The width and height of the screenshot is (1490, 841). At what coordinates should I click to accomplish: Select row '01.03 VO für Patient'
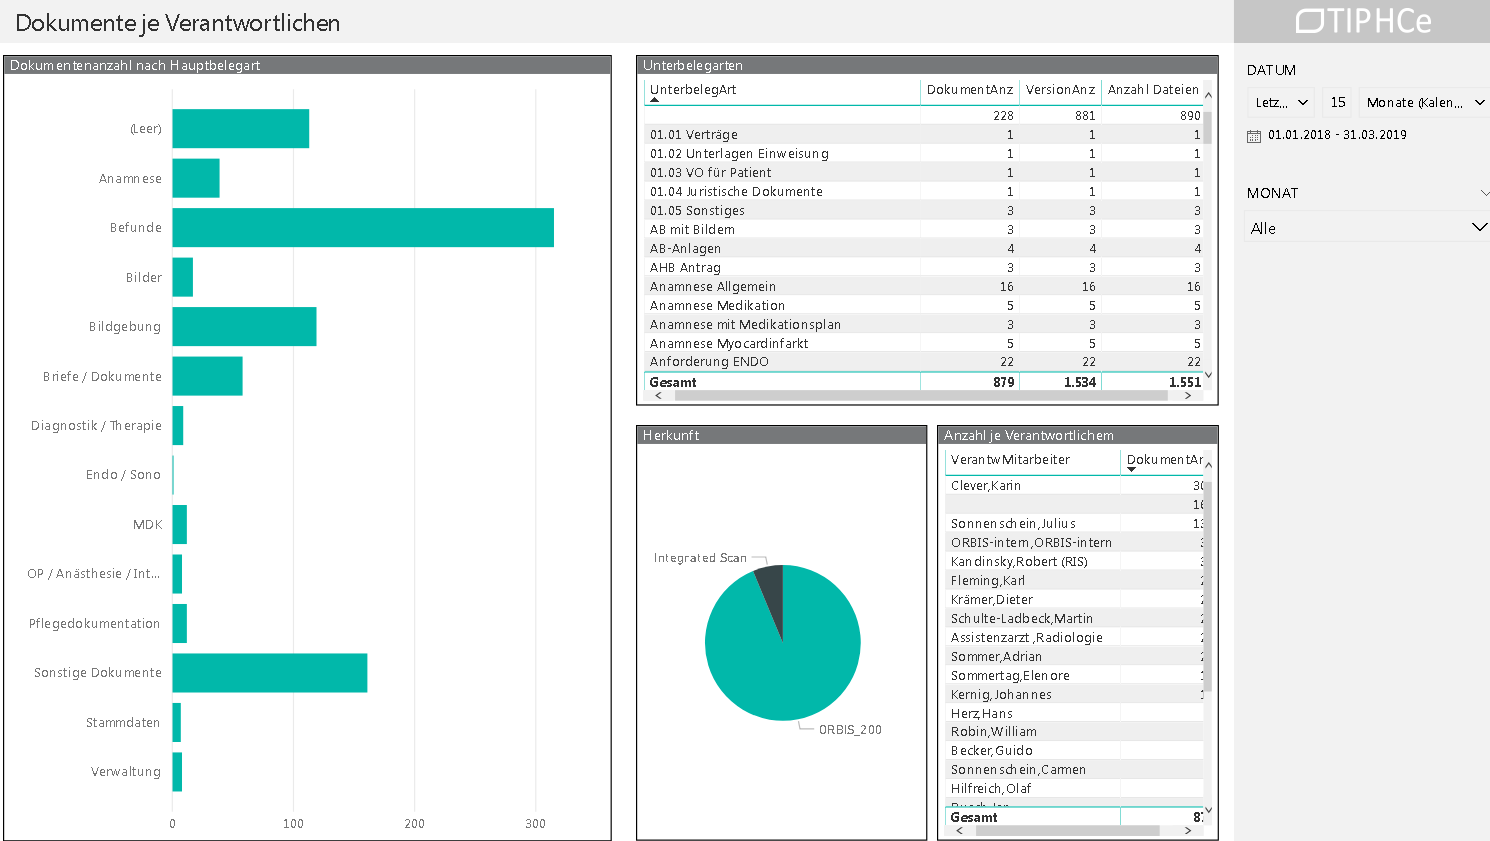[924, 173]
